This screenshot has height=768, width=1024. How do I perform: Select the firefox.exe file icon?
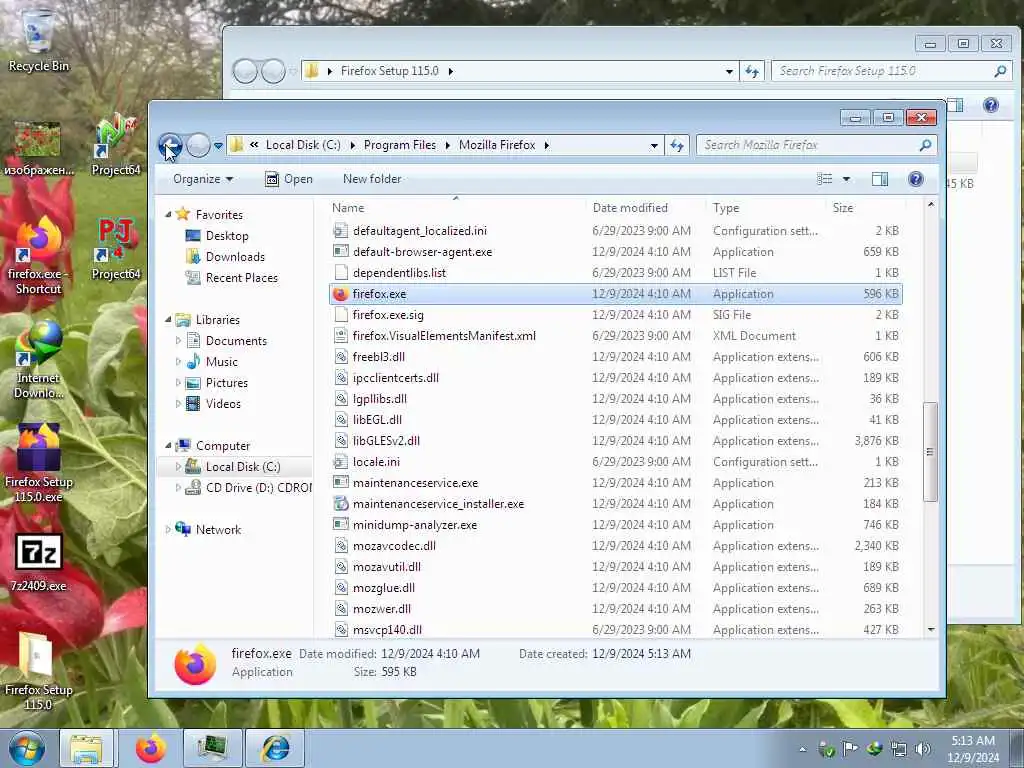[x=340, y=294]
